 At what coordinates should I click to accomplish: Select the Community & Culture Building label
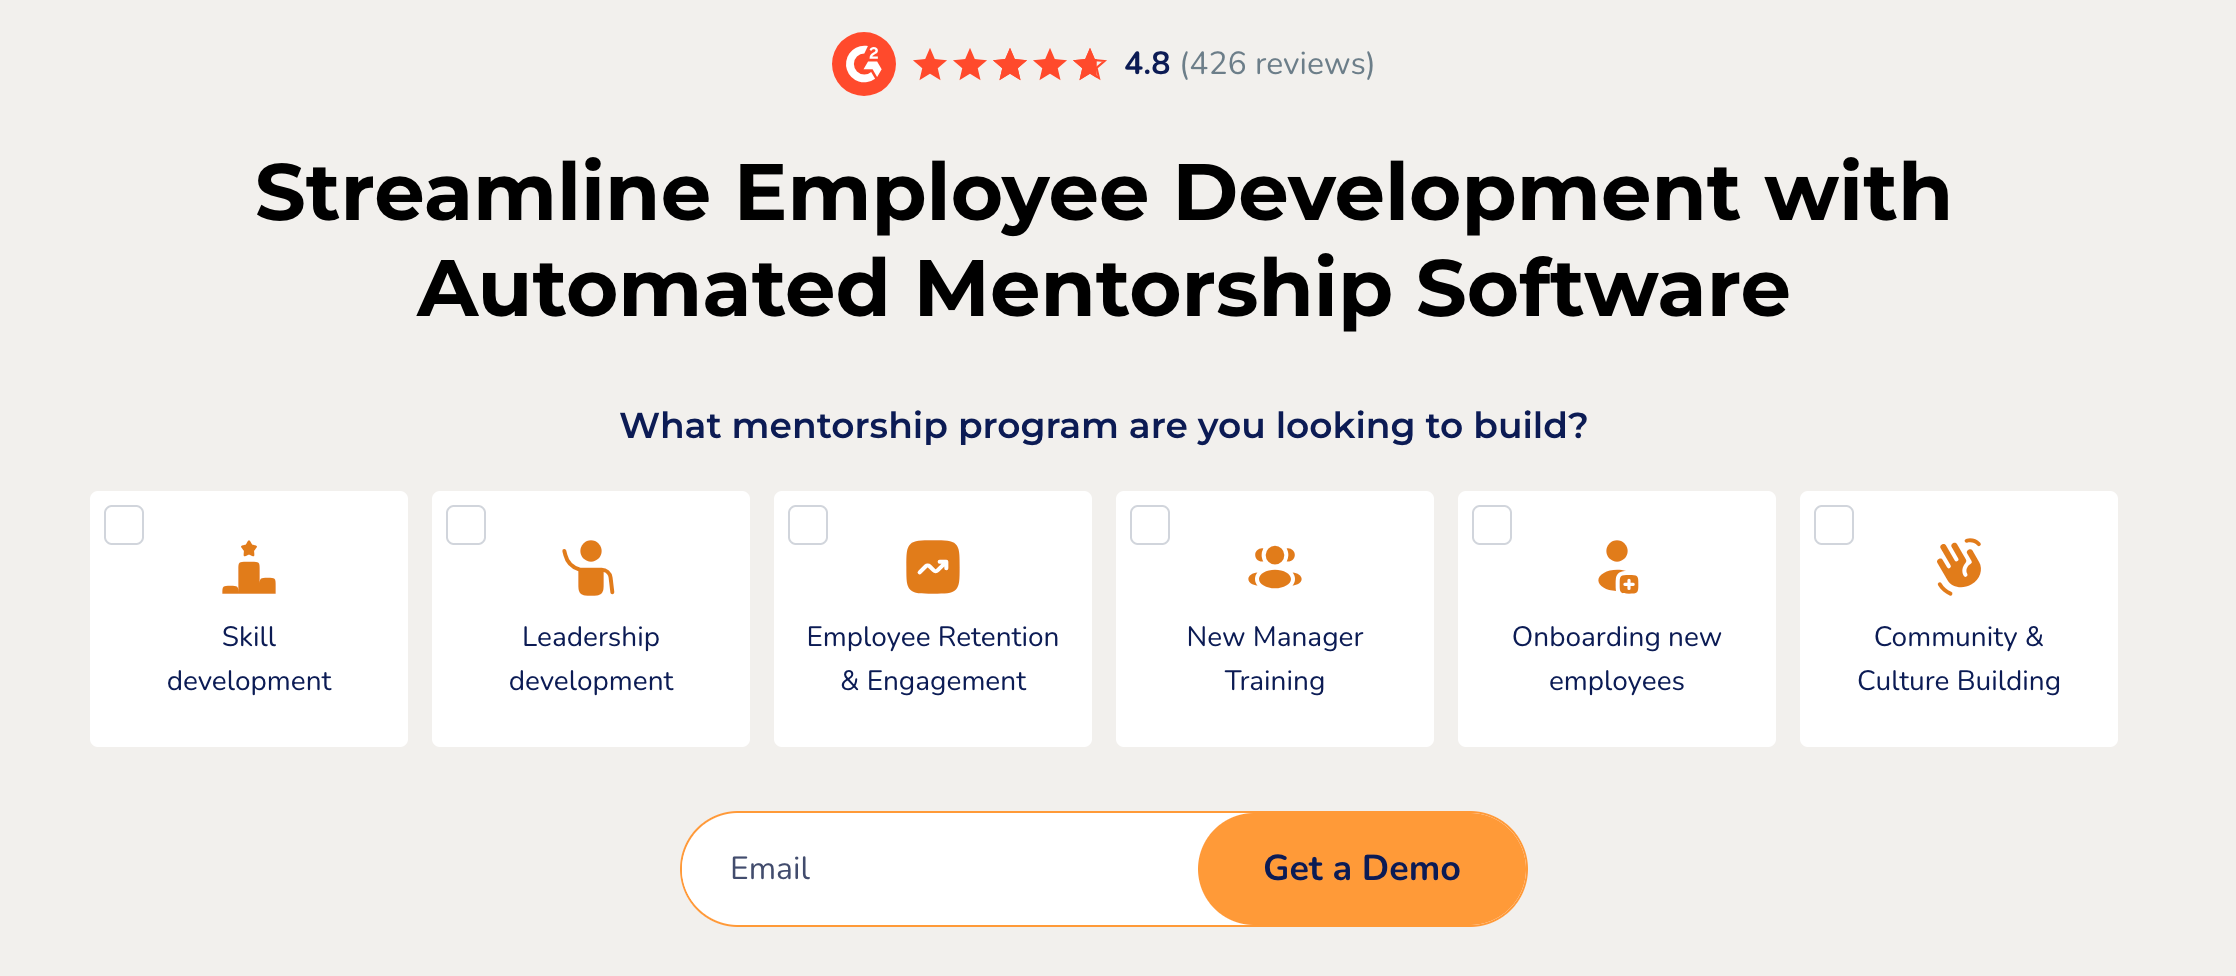(x=1958, y=659)
